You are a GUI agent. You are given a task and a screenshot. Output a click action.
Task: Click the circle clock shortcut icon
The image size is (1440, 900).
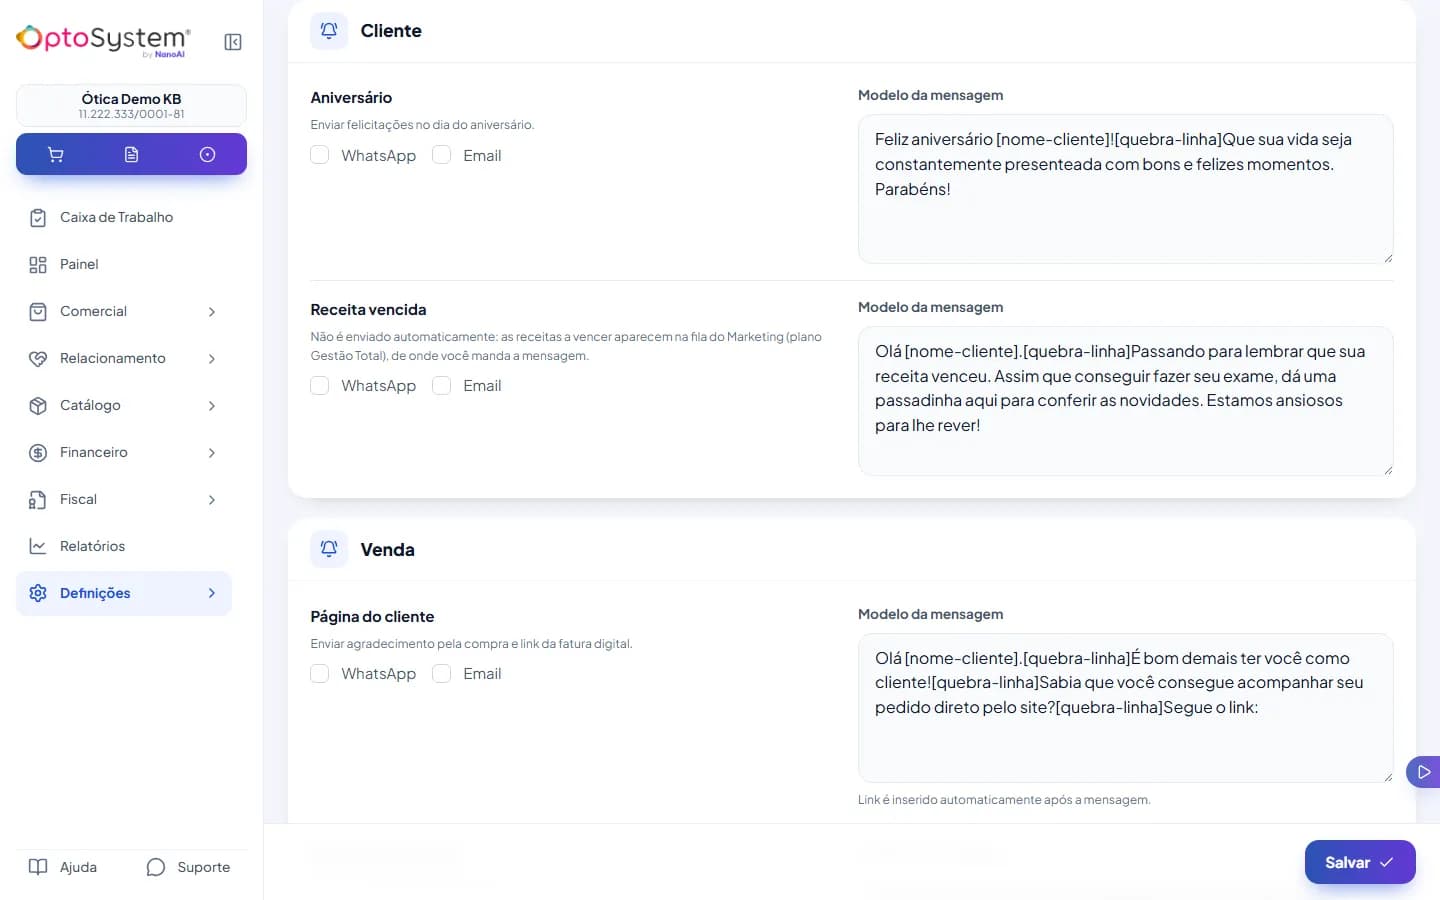coord(207,155)
